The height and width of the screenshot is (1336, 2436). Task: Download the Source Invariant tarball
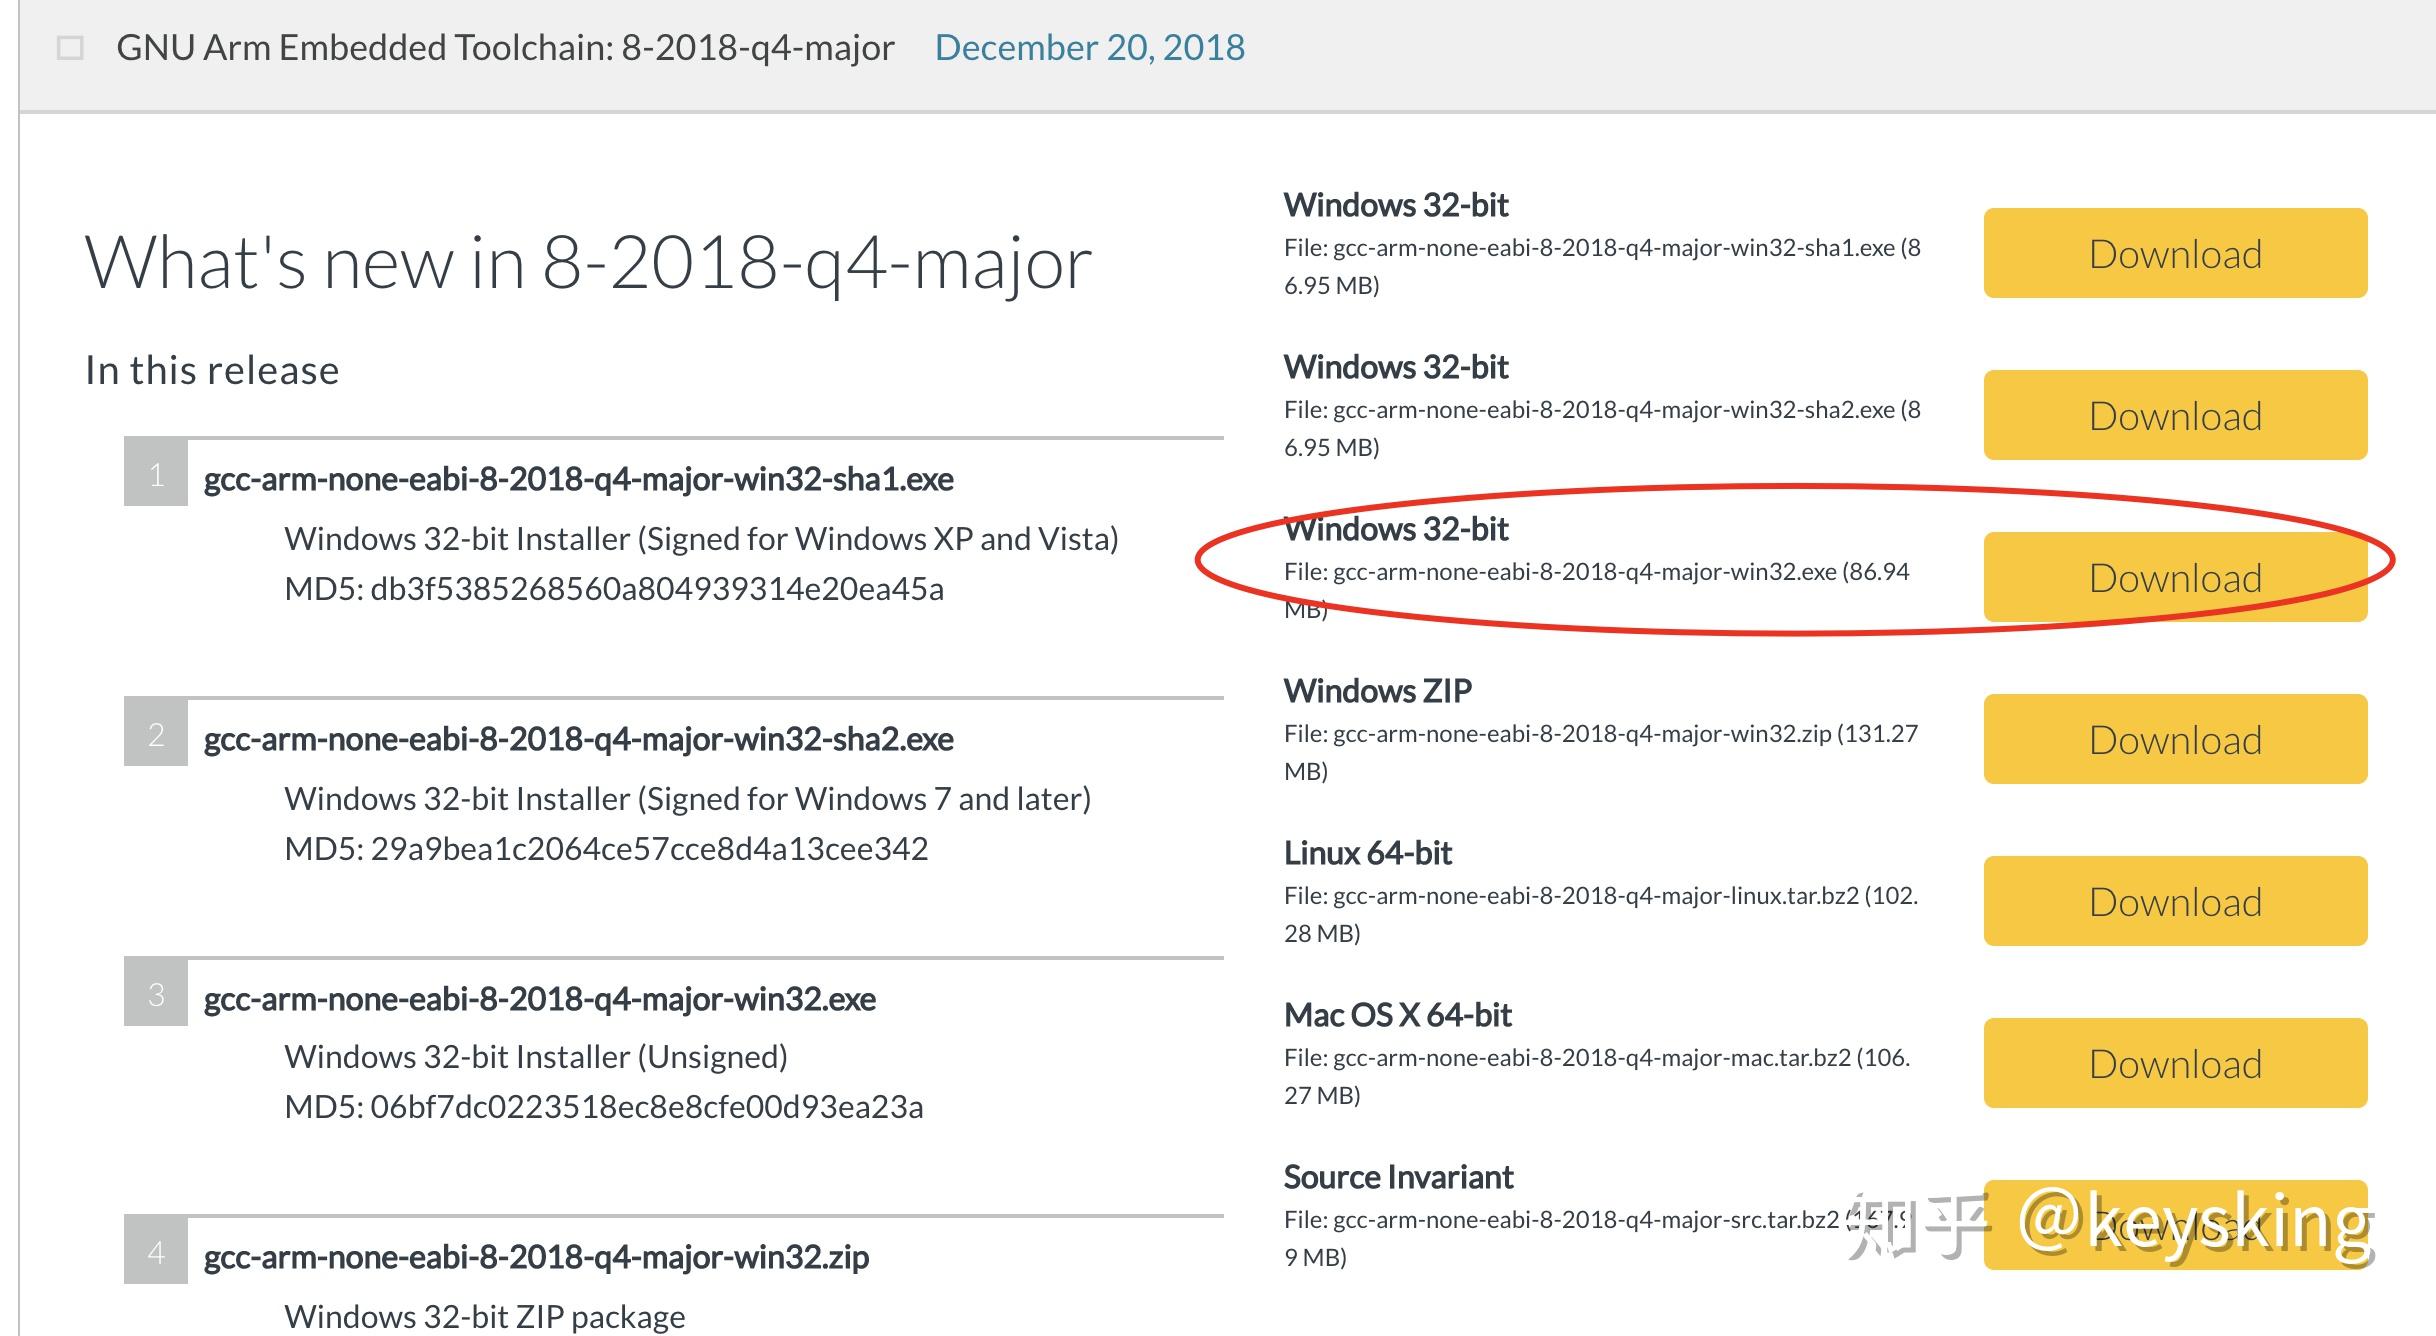click(2175, 1225)
